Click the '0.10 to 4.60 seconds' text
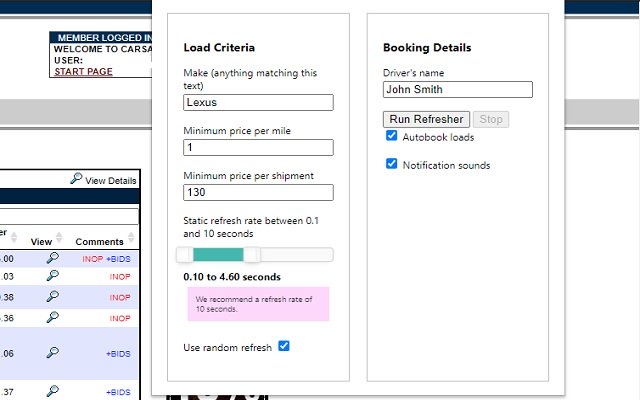Viewport: 640px width, 400px height. click(232, 277)
